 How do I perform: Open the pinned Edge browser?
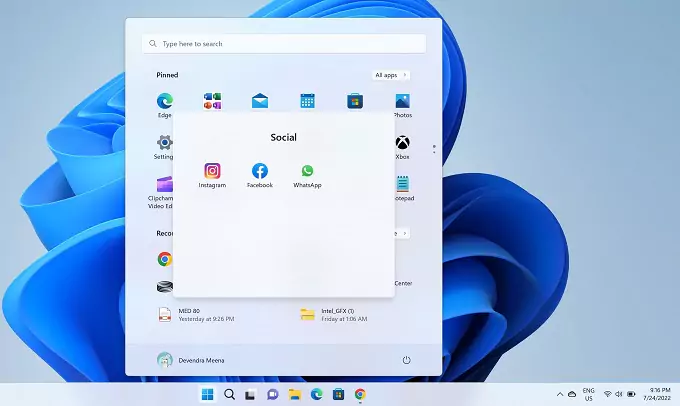click(164, 105)
